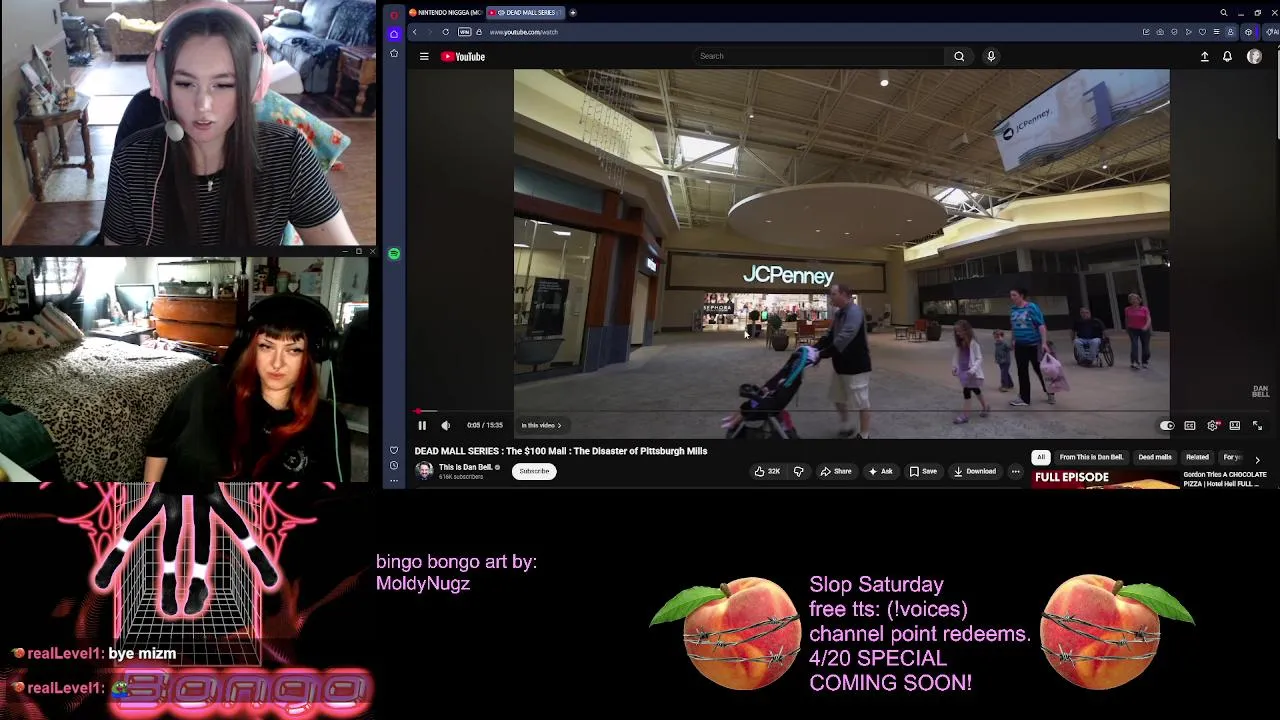Click the DEAD MALL SERIES video title
The height and width of the screenshot is (720, 1280).
tap(561, 451)
